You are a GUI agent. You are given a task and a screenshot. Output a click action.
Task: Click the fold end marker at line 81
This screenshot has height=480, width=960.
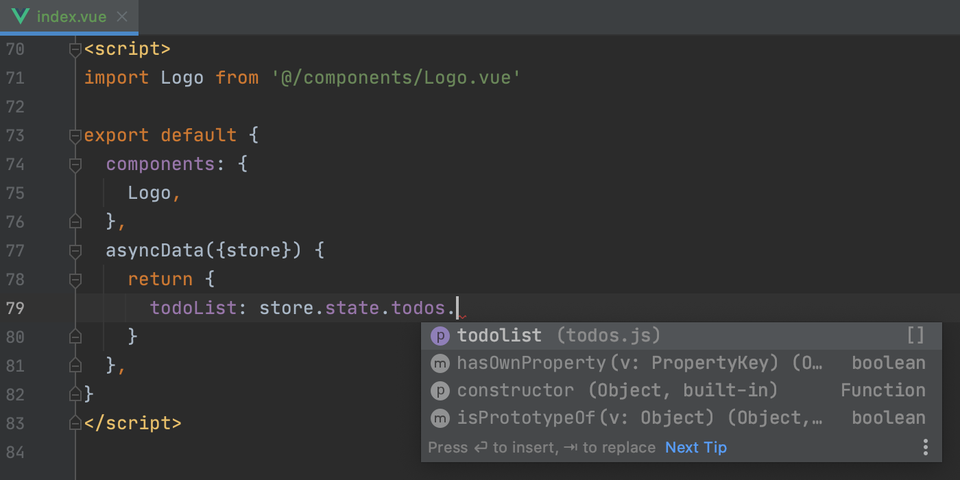(x=74, y=366)
